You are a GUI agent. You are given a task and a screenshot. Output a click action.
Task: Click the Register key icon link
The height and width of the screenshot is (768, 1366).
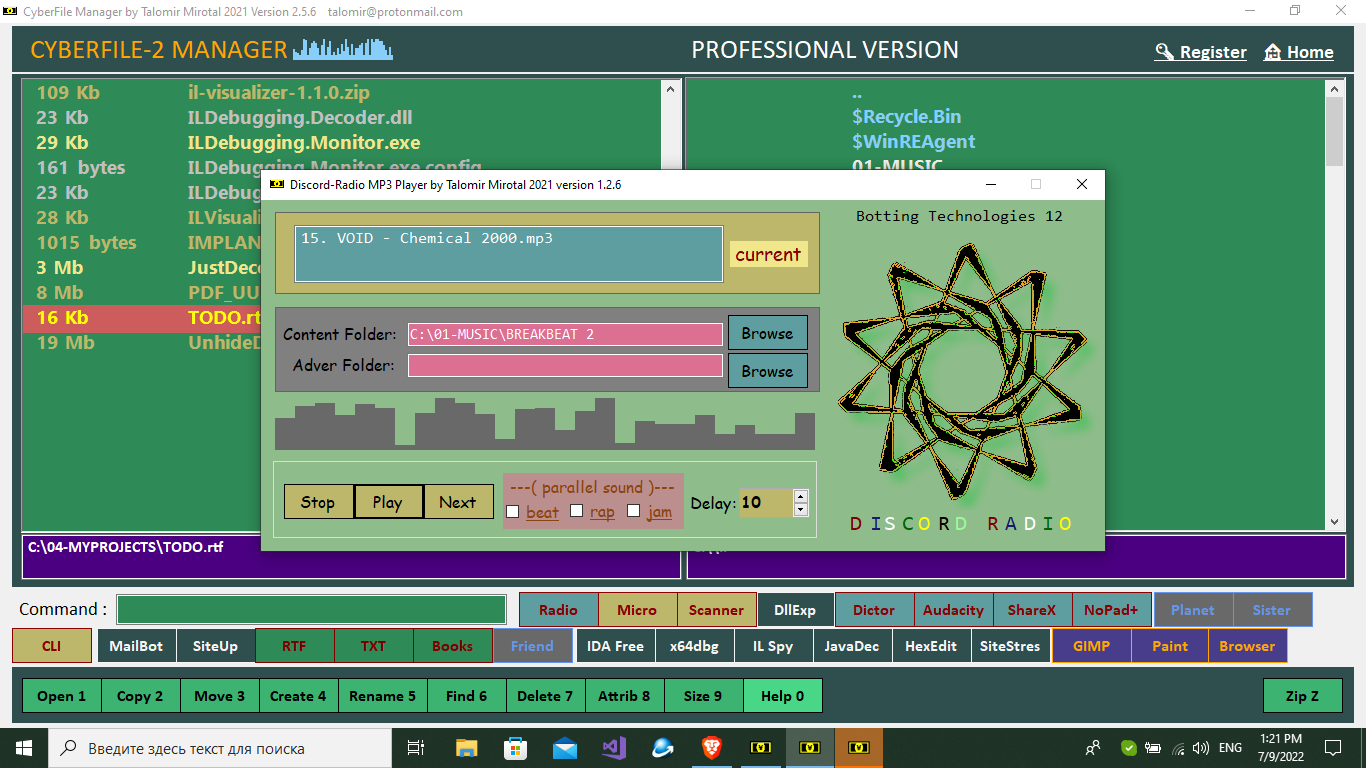pyautogui.click(x=1165, y=52)
